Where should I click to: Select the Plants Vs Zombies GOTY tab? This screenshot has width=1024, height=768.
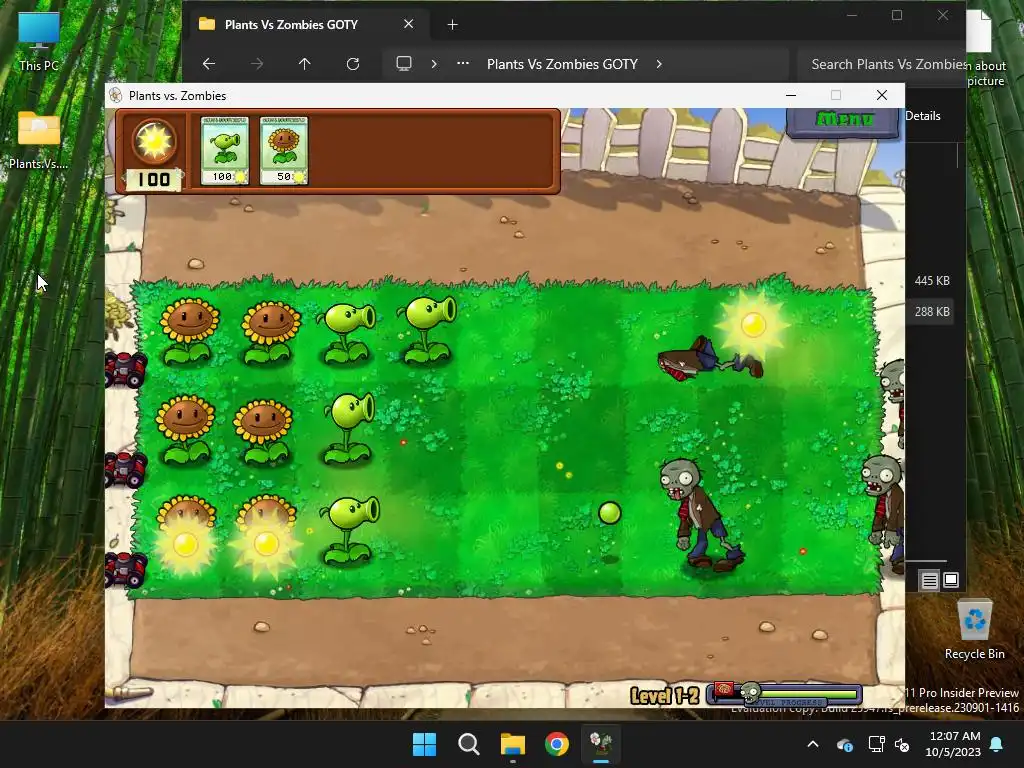coord(308,25)
